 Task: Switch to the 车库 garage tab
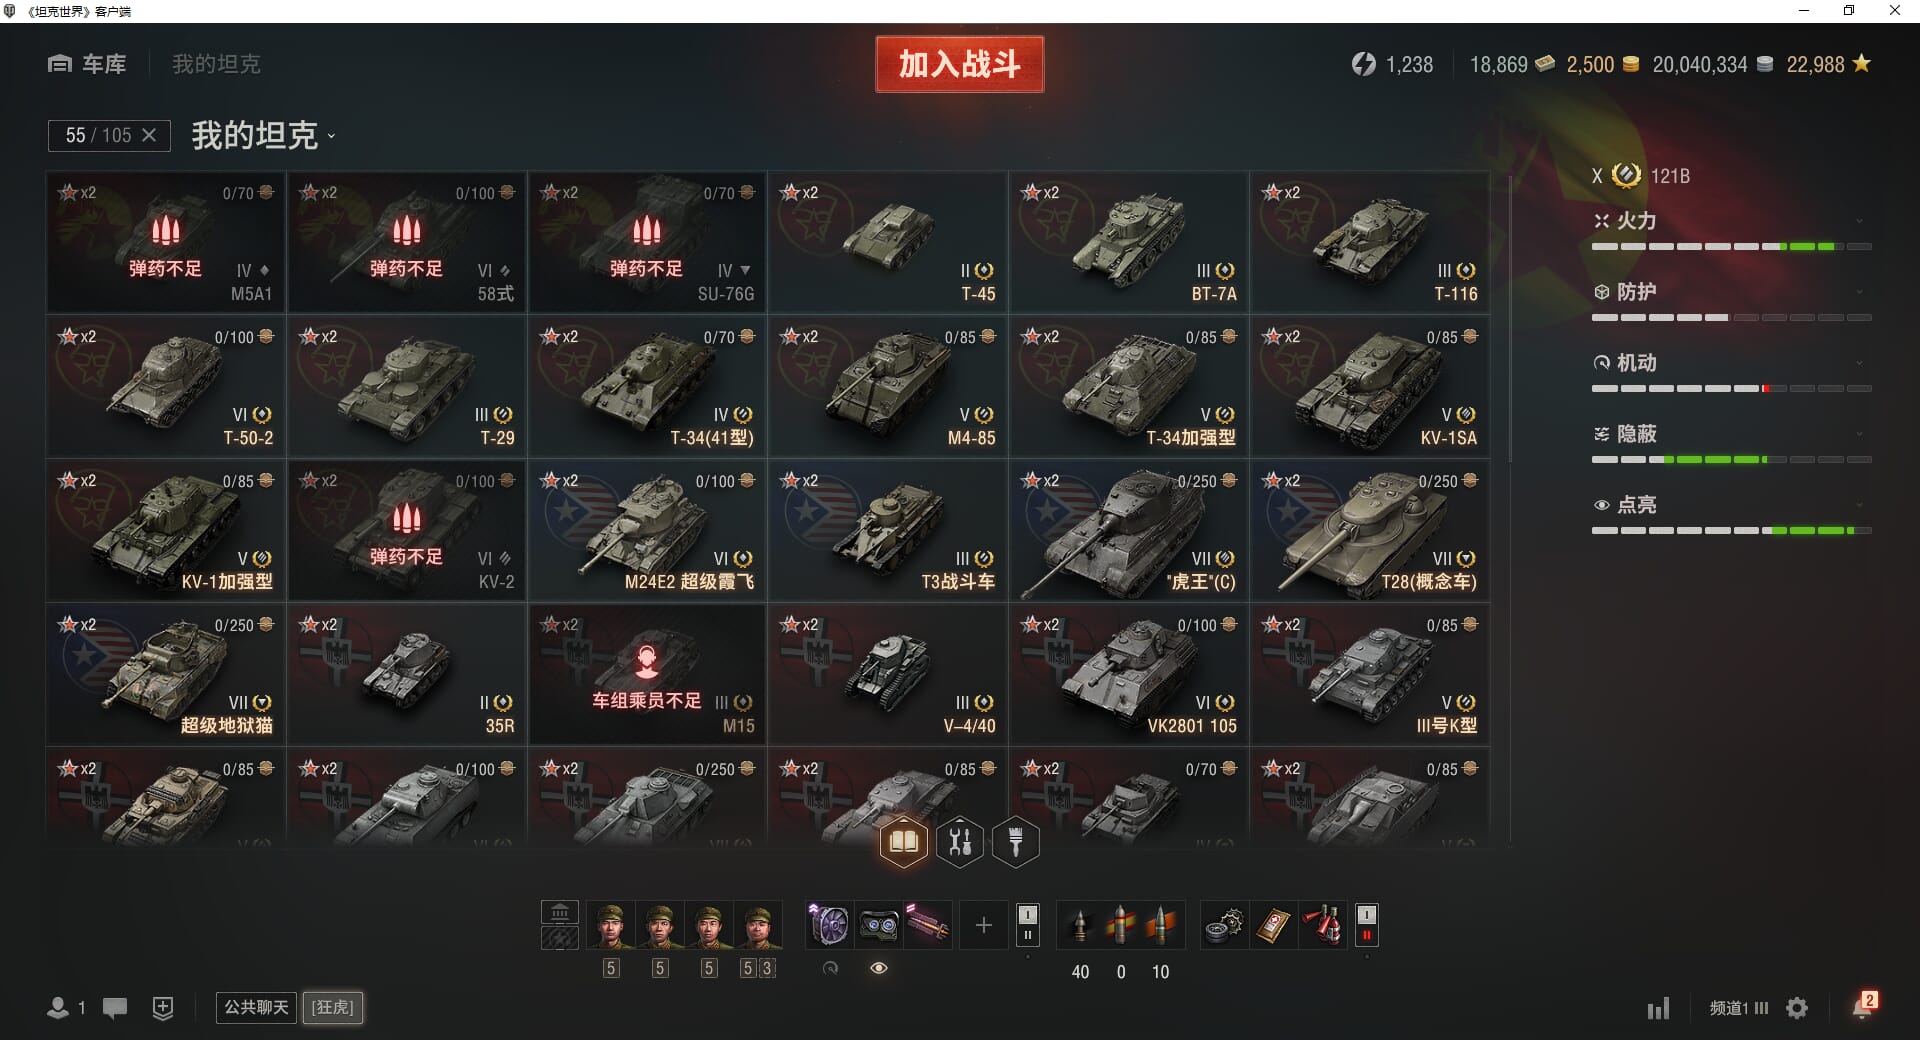click(x=87, y=64)
